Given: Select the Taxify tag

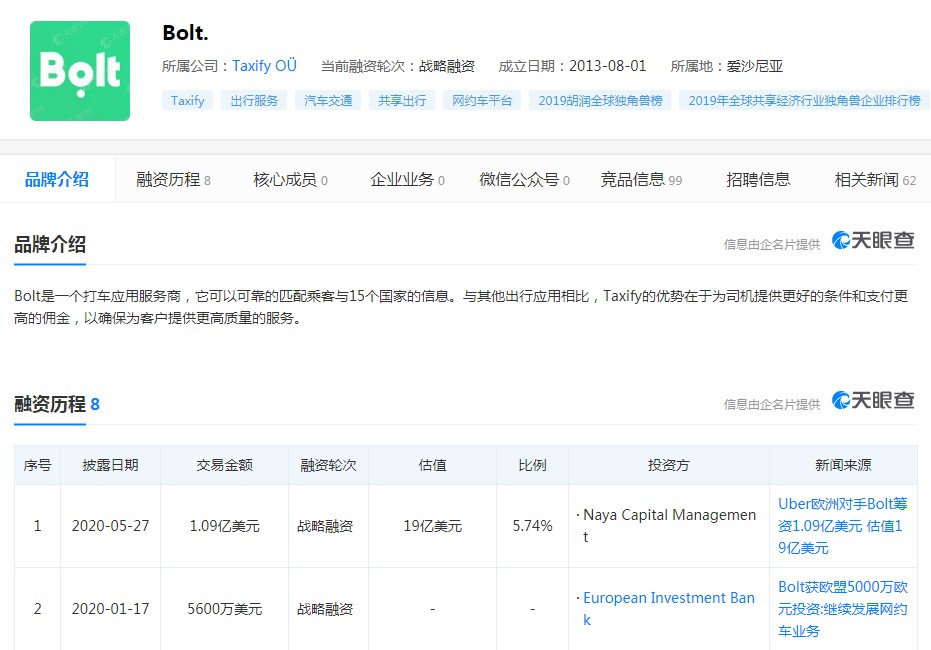Looking at the screenshot, I should tap(188, 100).
